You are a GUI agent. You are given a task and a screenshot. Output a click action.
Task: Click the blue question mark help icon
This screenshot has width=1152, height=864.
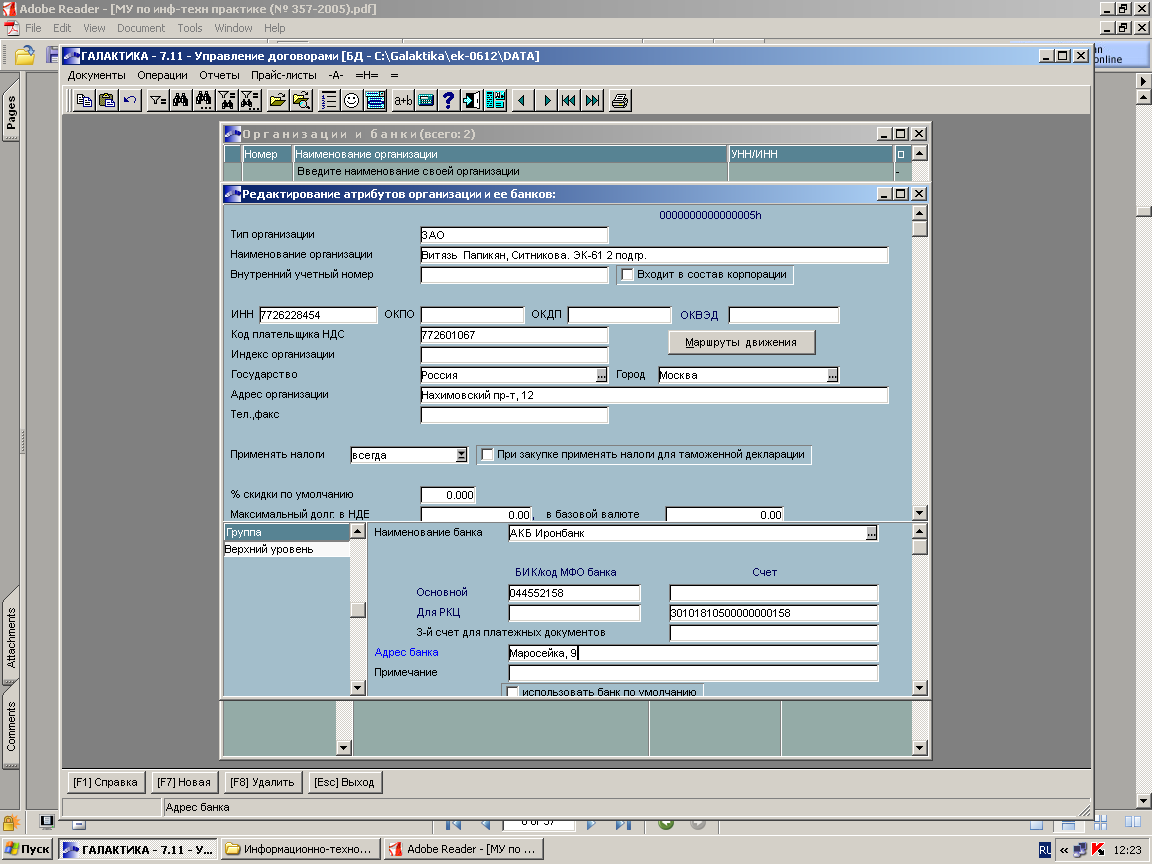[449, 100]
